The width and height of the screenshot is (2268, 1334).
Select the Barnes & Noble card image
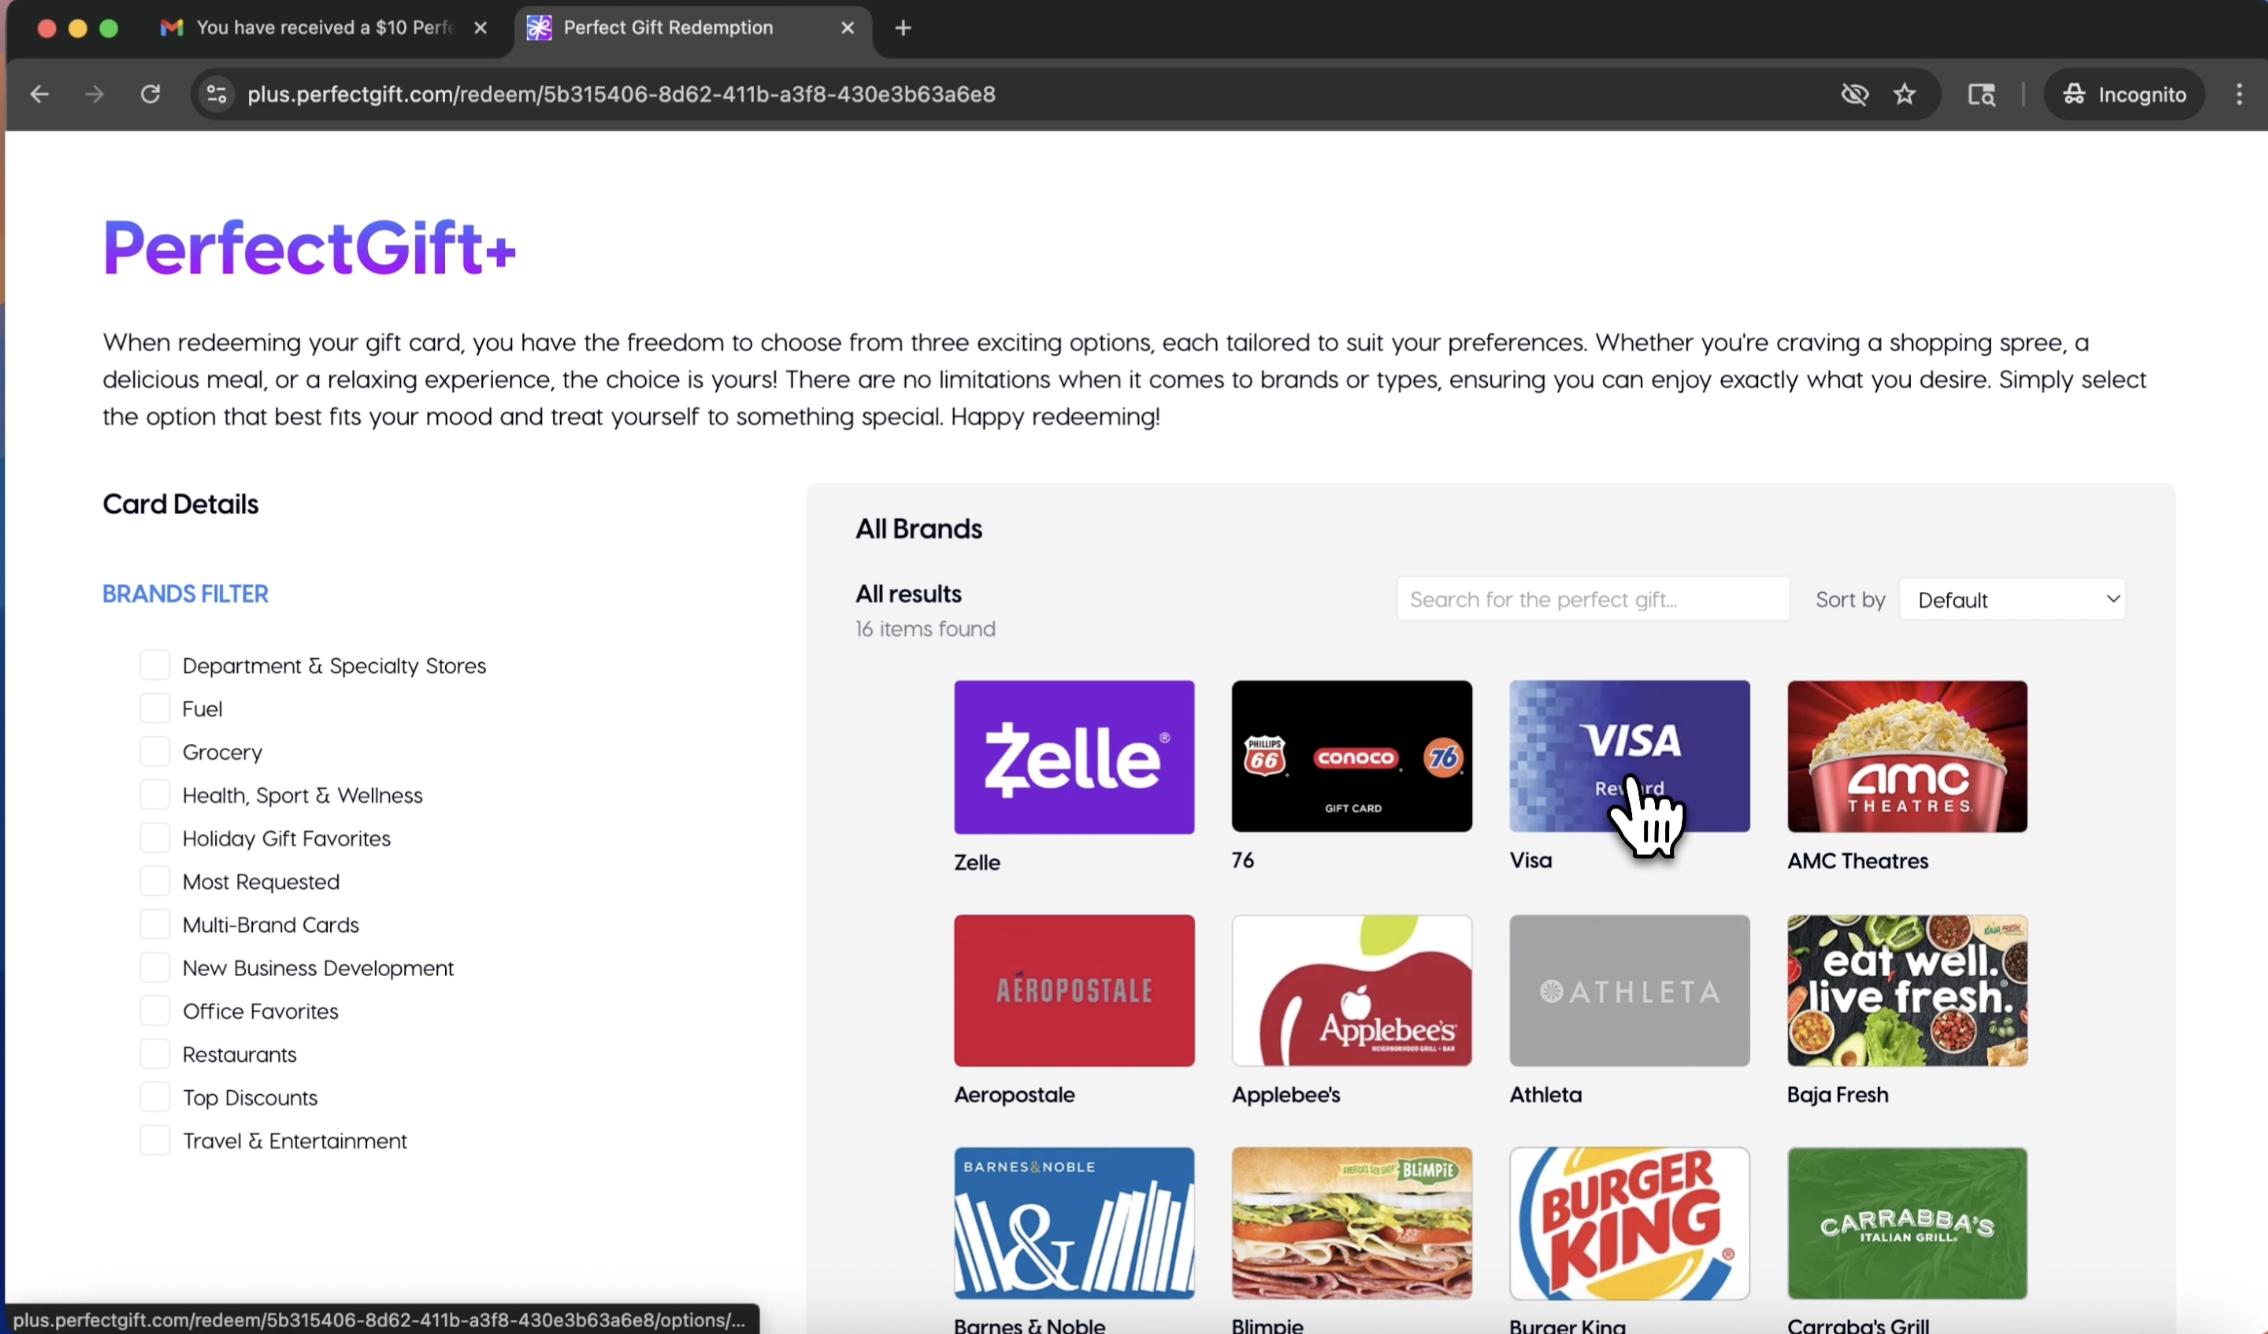1074,1223
